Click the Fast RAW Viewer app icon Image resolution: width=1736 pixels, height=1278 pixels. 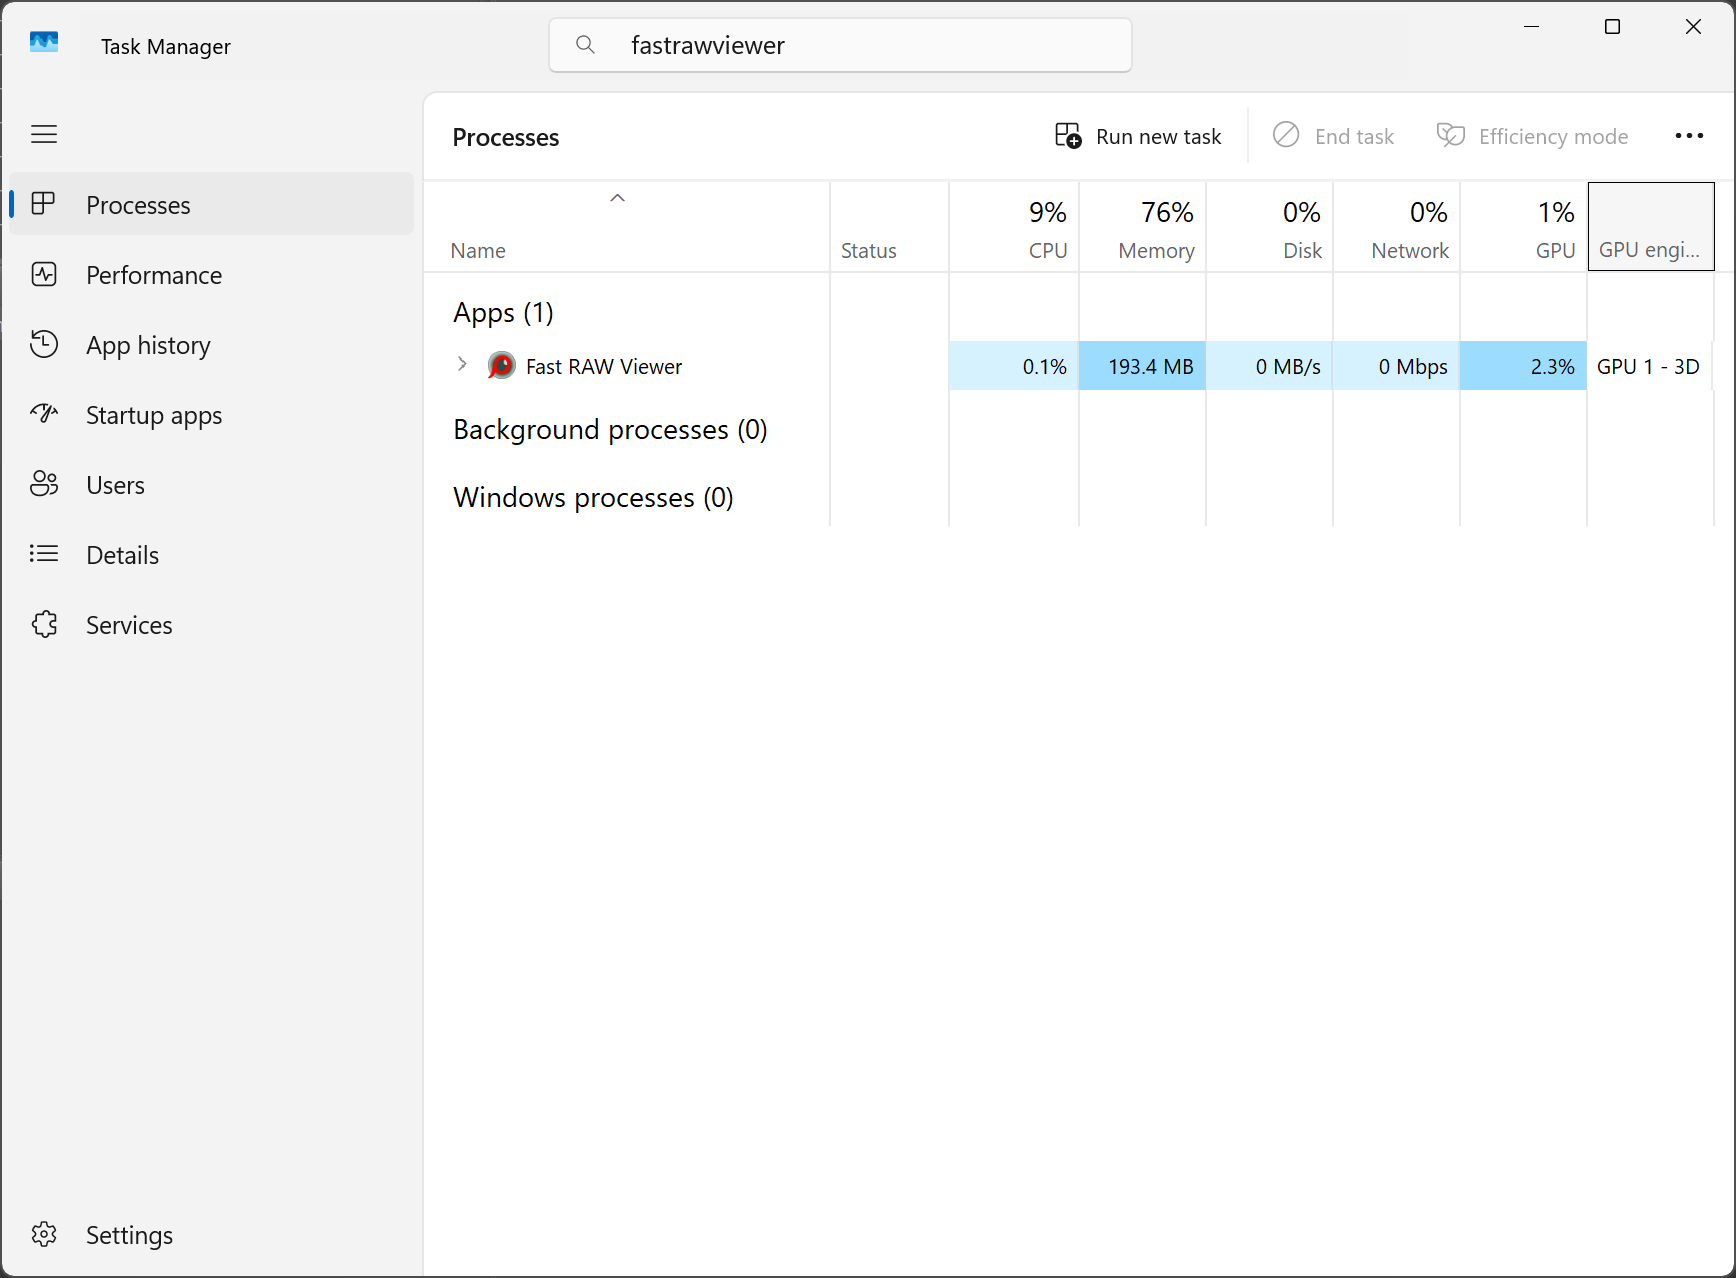click(501, 366)
